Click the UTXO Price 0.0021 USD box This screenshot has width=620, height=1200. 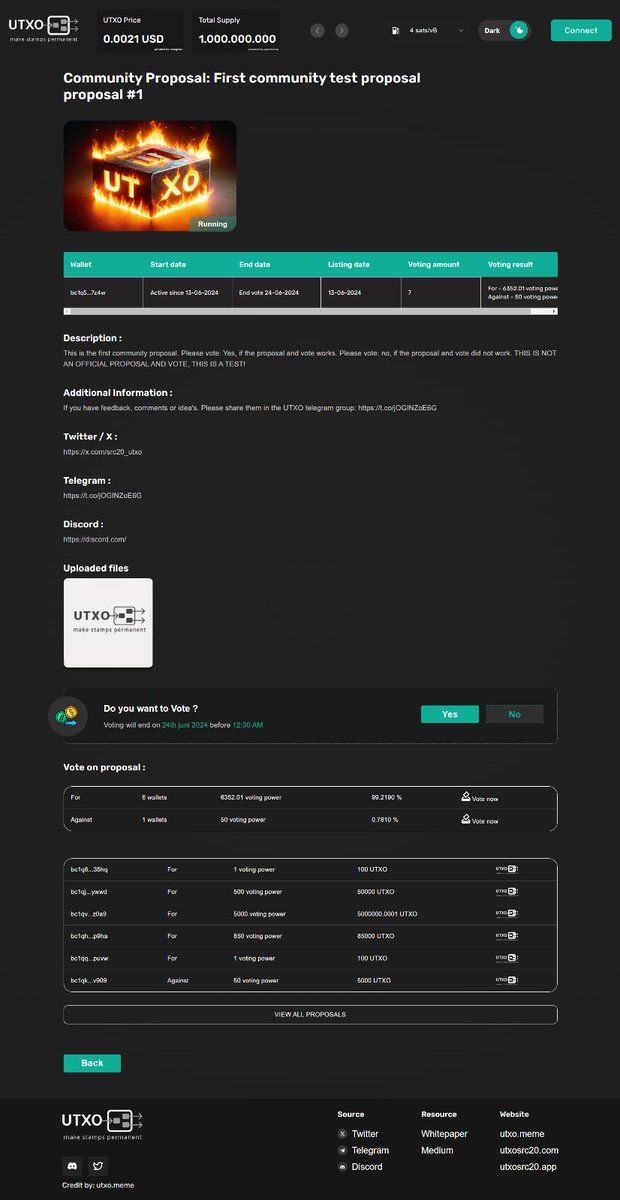pos(140,30)
